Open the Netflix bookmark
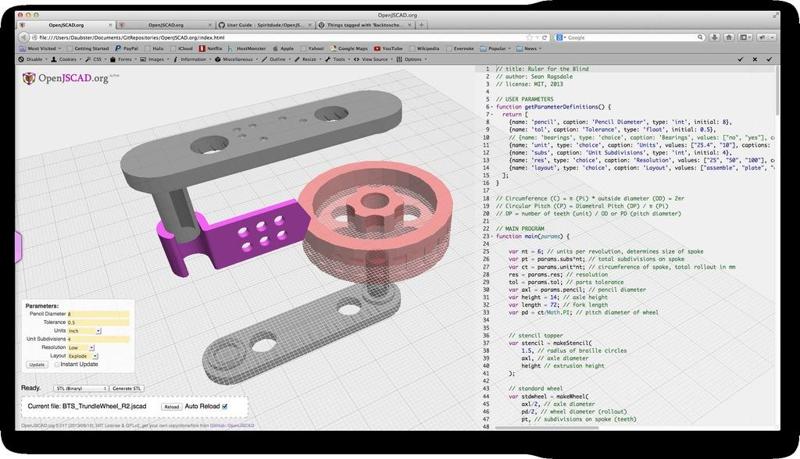800x459 pixels. click(211, 48)
